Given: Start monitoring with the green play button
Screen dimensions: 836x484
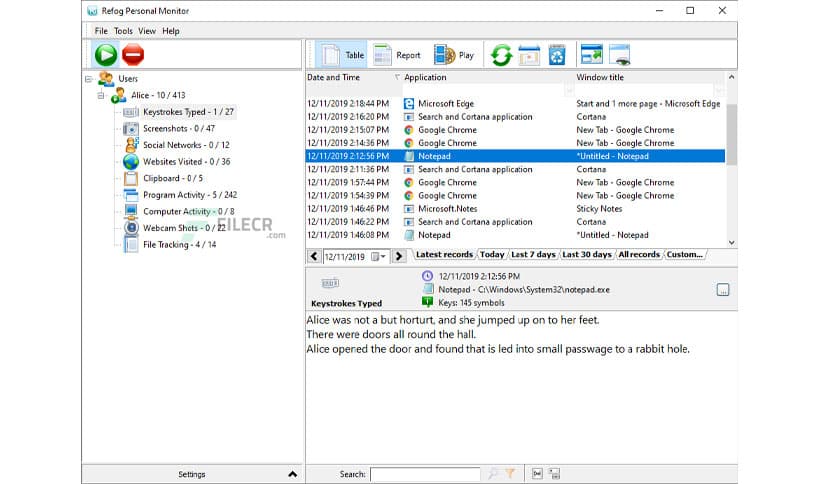Looking at the screenshot, I should 106,54.
